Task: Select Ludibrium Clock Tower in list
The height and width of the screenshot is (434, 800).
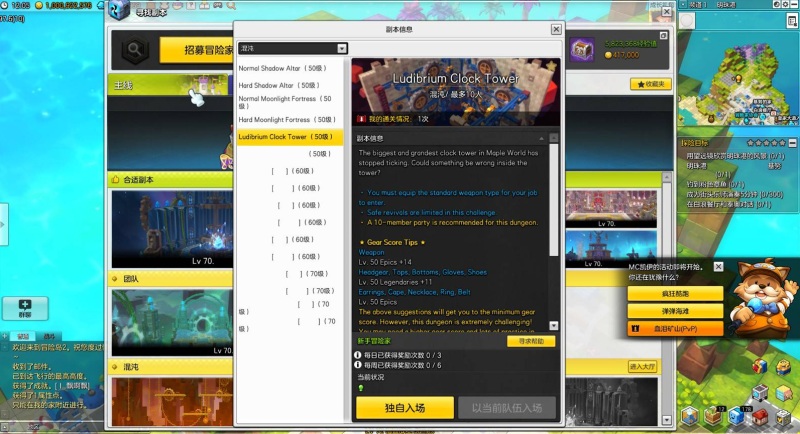Action: (290, 137)
